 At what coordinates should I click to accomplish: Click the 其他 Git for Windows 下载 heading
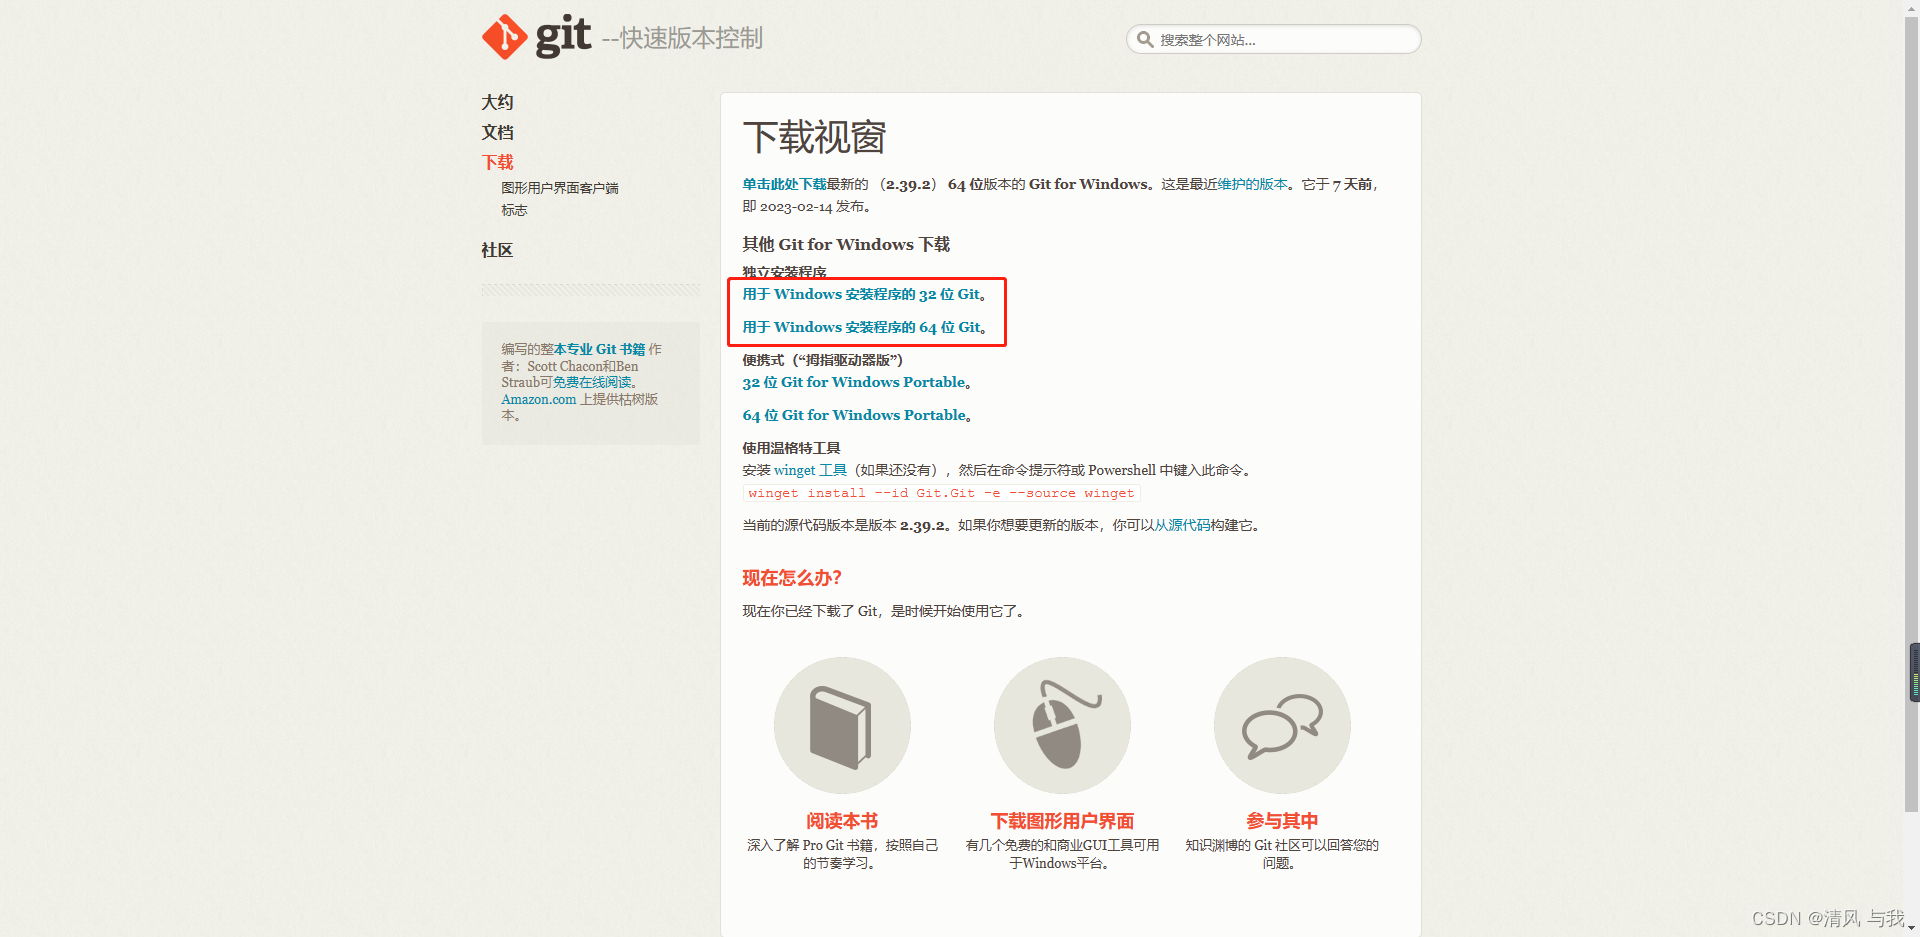tap(846, 244)
